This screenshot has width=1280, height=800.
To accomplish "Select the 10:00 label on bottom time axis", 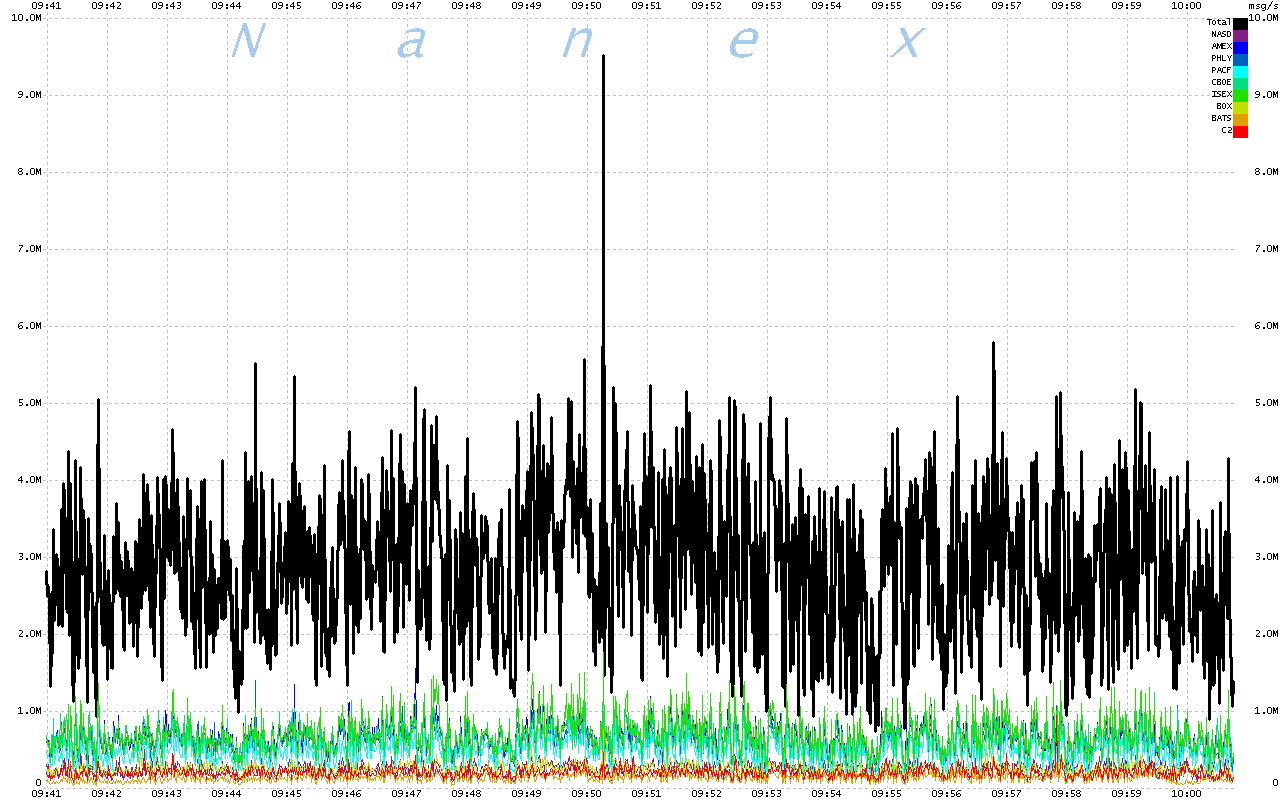I will pos(1186,793).
